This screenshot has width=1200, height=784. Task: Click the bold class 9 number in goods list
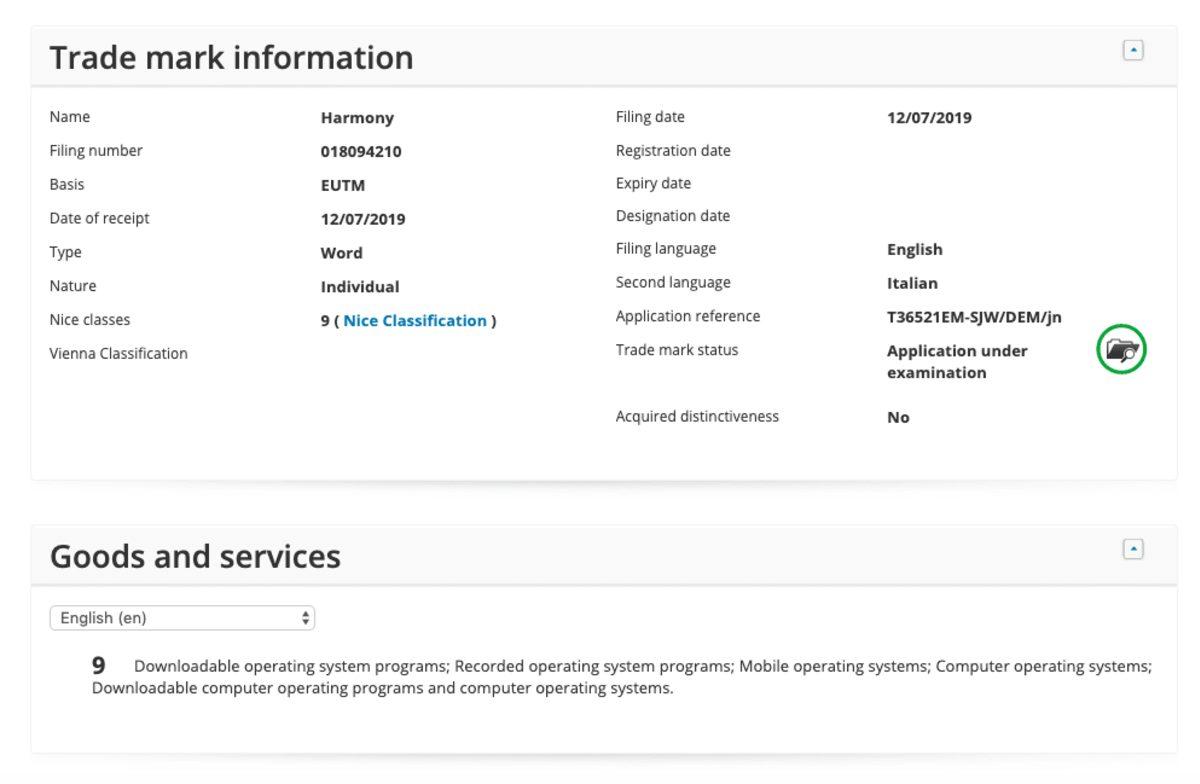pyautogui.click(x=99, y=665)
